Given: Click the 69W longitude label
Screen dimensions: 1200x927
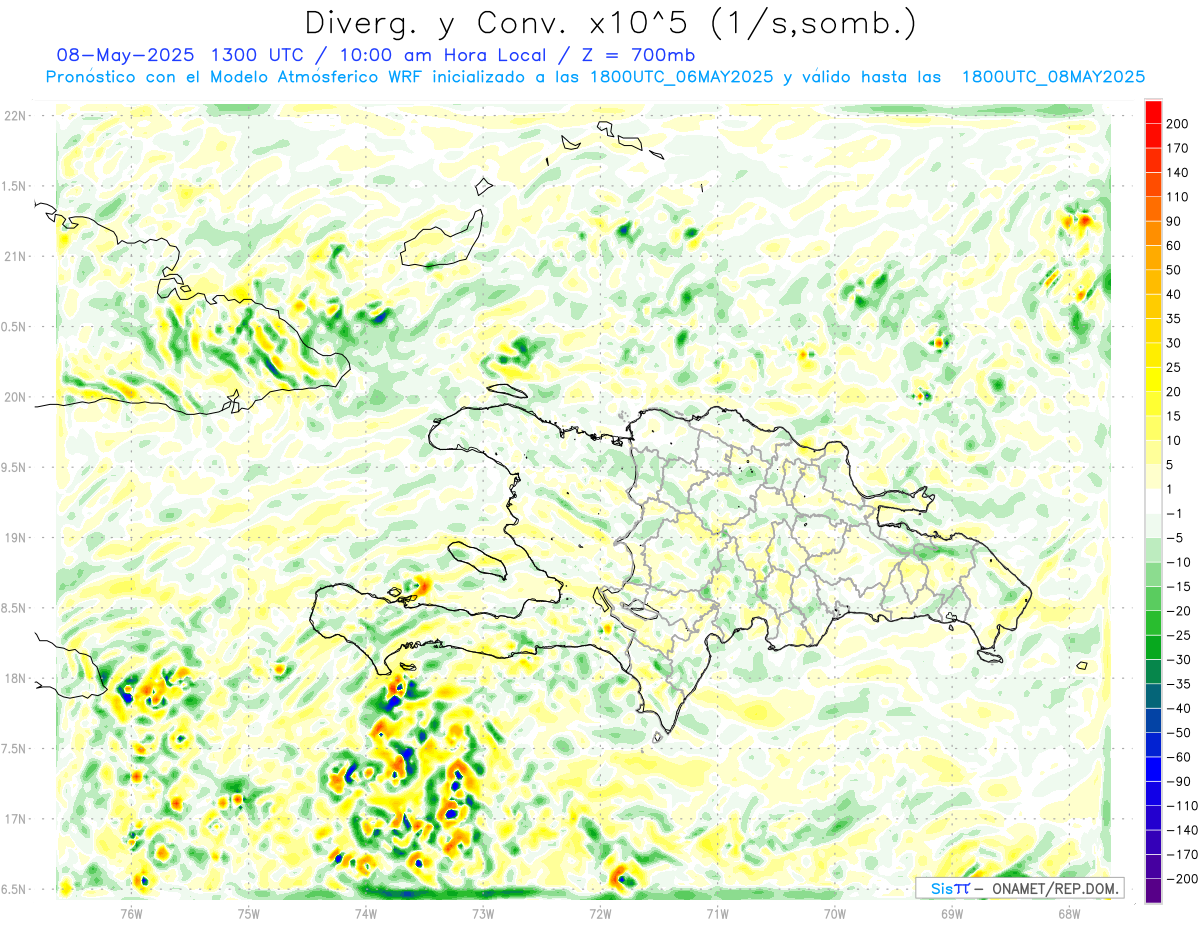Looking at the screenshot, I should click(952, 913).
